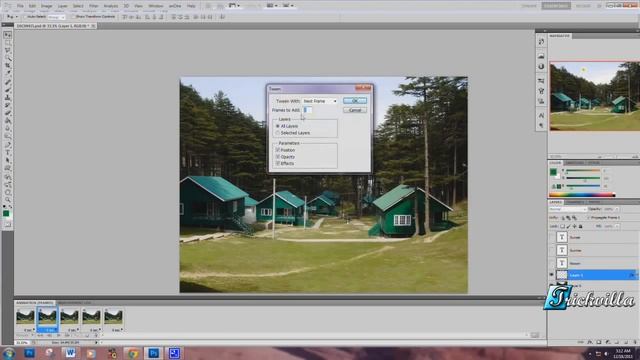
Task: Click OK in Tween dialog
Action: point(355,101)
